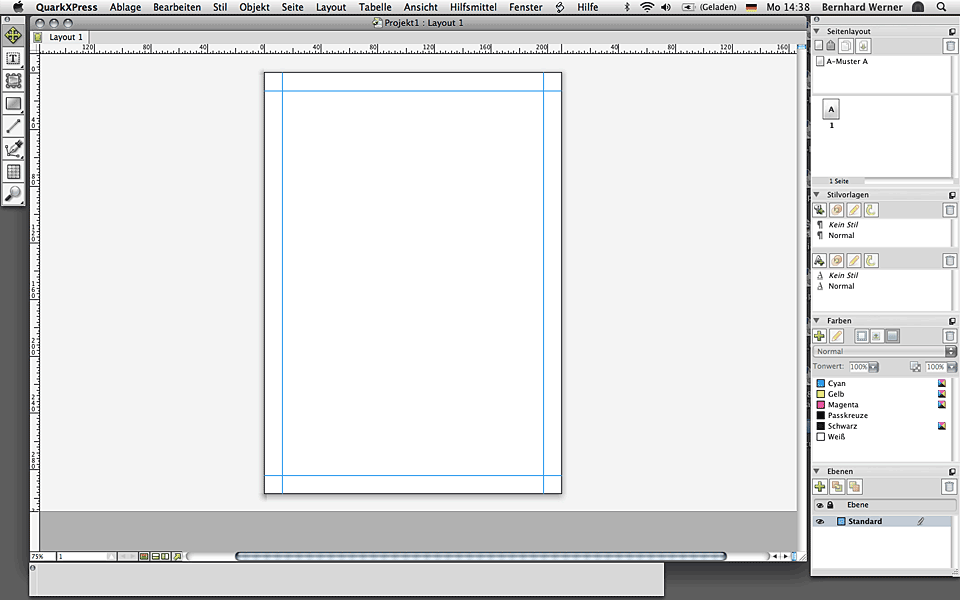
Task: Collapse the Stilvorlagen panel triangle
Action: pyautogui.click(x=817, y=194)
